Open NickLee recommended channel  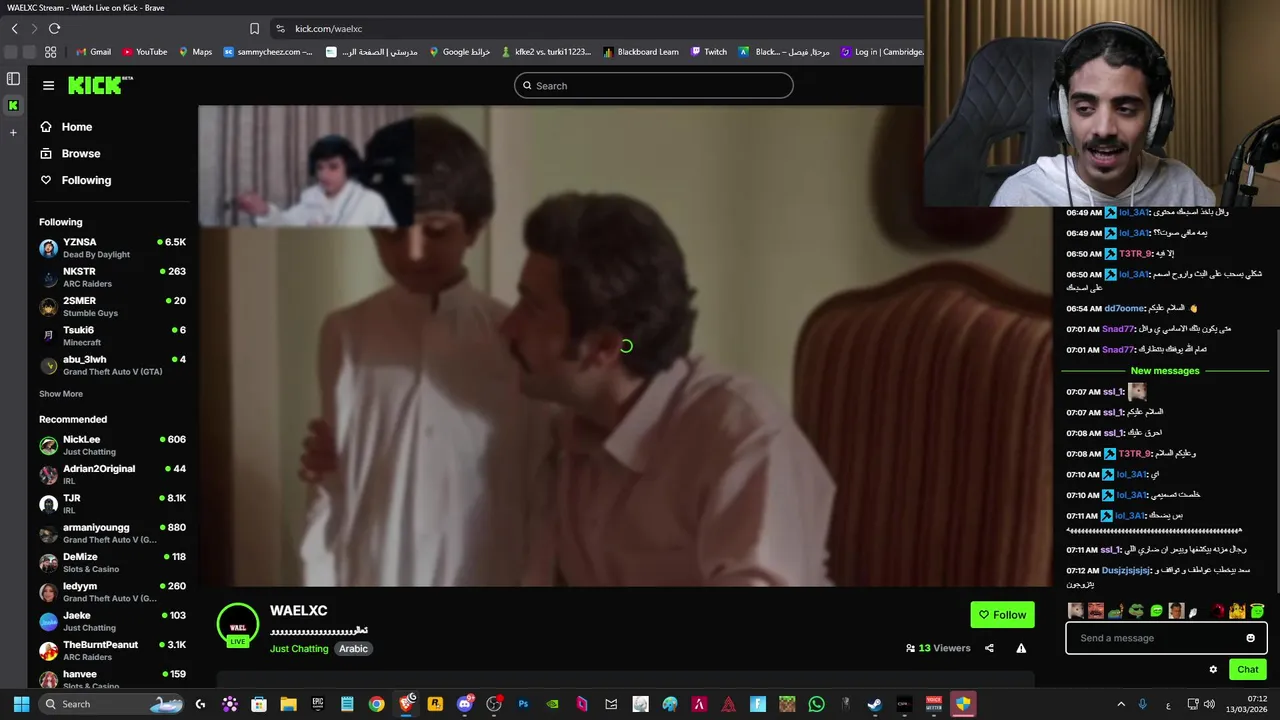pos(112,445)
